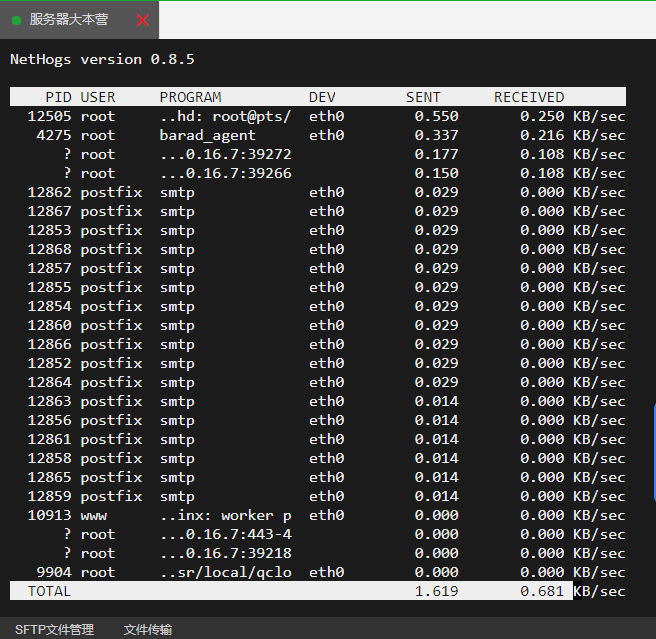Click PID 12855 postfix row
This screenshot has width=656, height=639.
pyautogui.click(x=318, y=287)
